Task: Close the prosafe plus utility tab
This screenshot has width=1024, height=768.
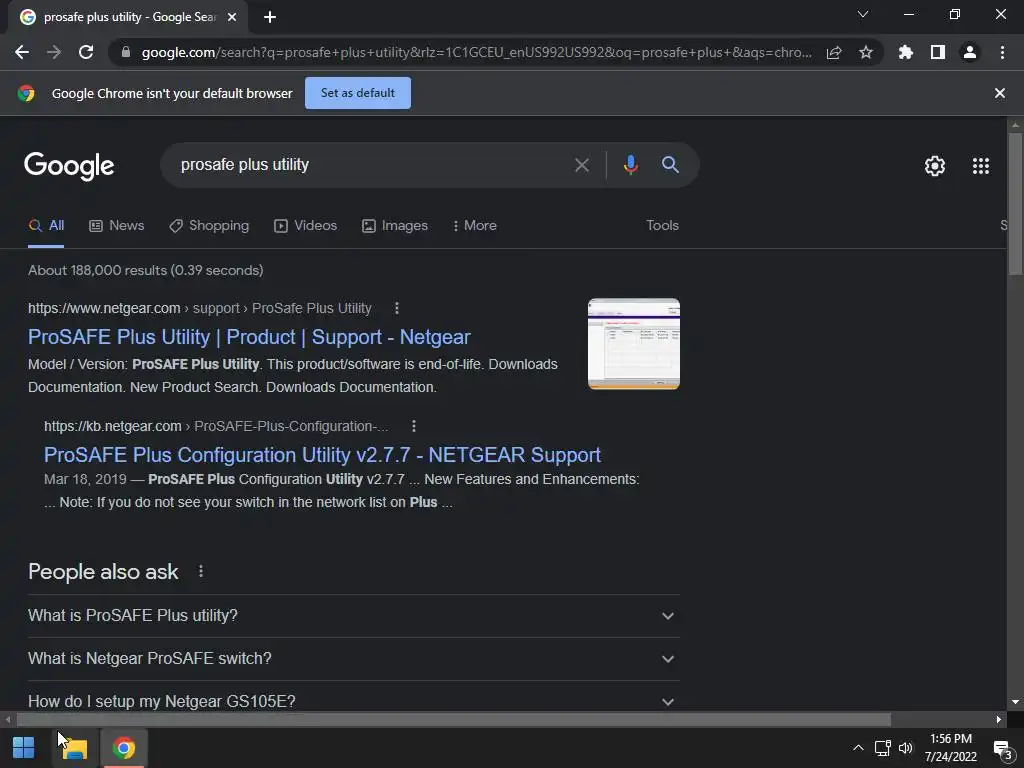Action: 232,17
